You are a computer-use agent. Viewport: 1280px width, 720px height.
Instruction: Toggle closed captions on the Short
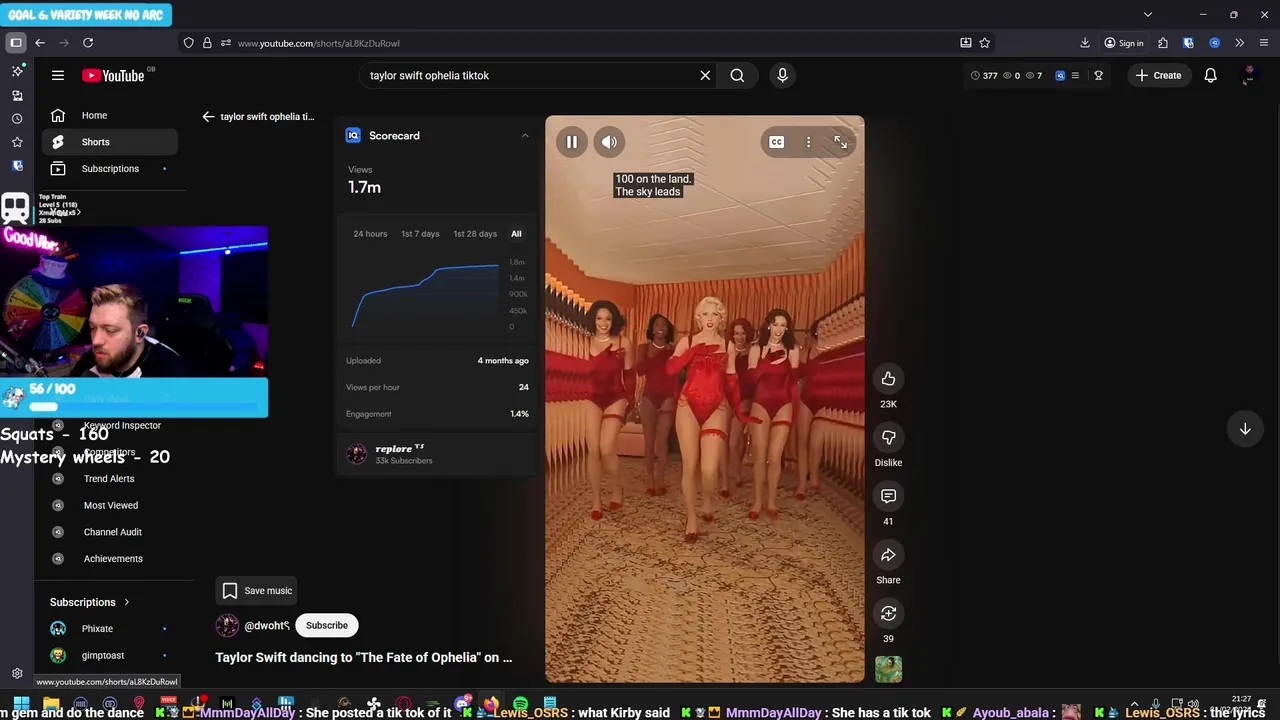(x=776, y=142)
